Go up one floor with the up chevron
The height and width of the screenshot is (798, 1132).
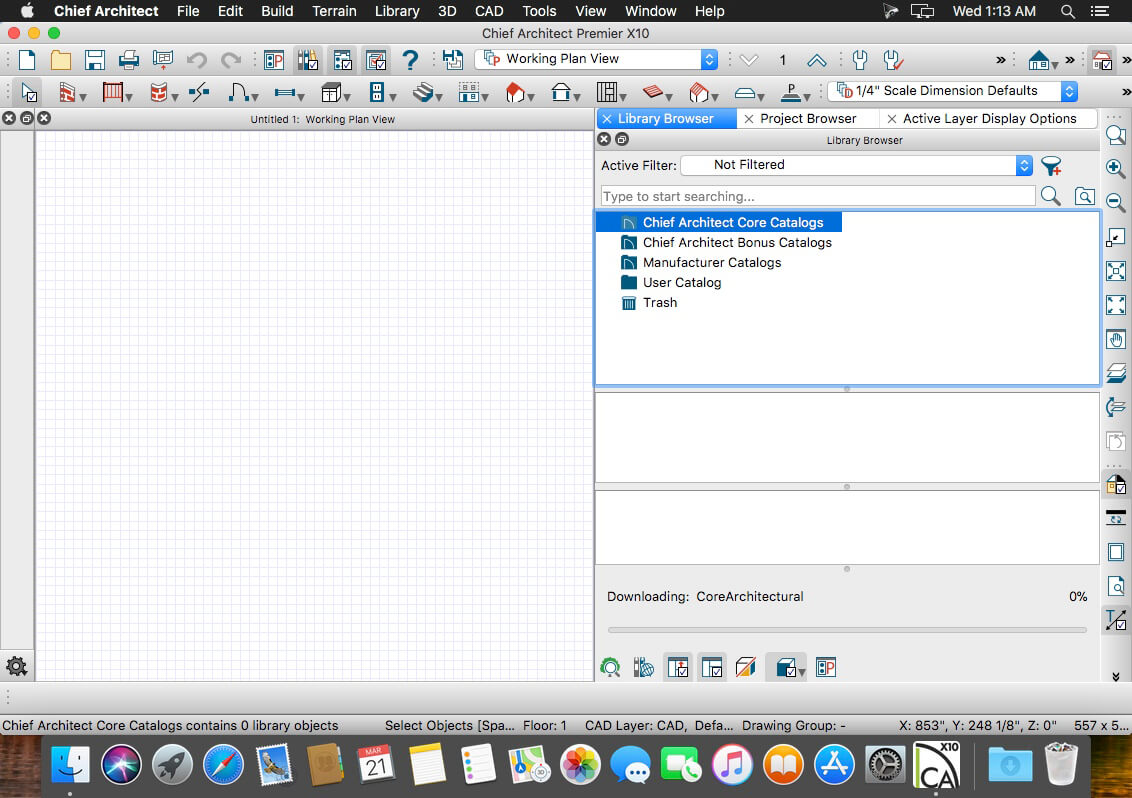click(817, 60)
